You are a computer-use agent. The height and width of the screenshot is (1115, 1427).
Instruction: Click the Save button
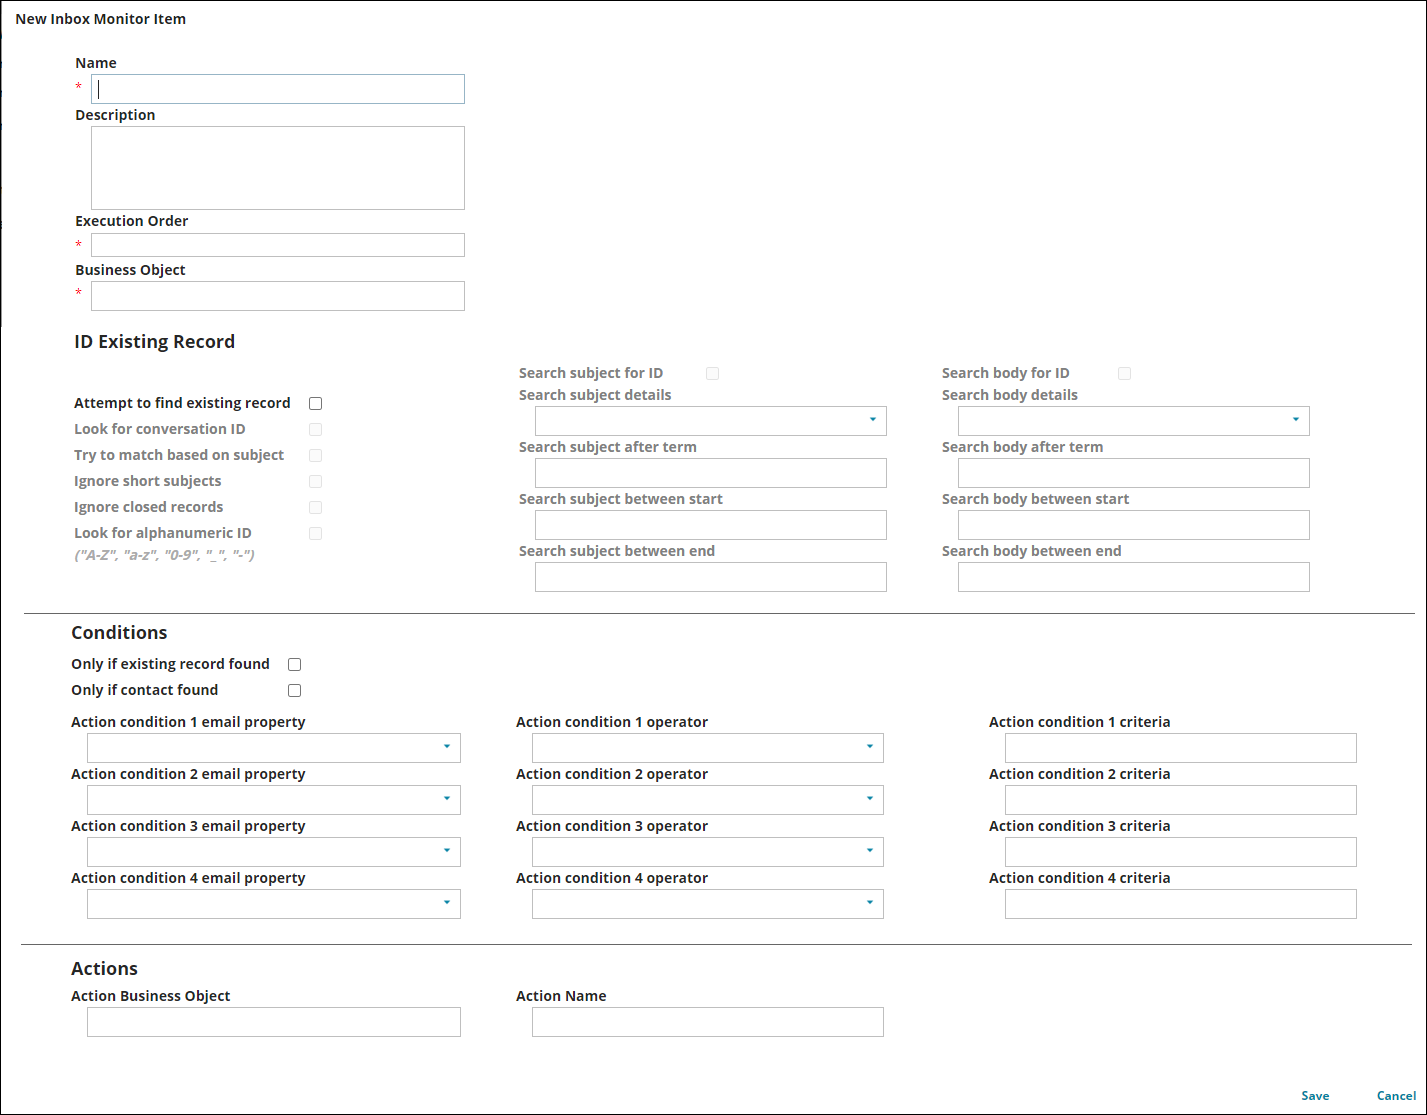pos(1315,1095)
